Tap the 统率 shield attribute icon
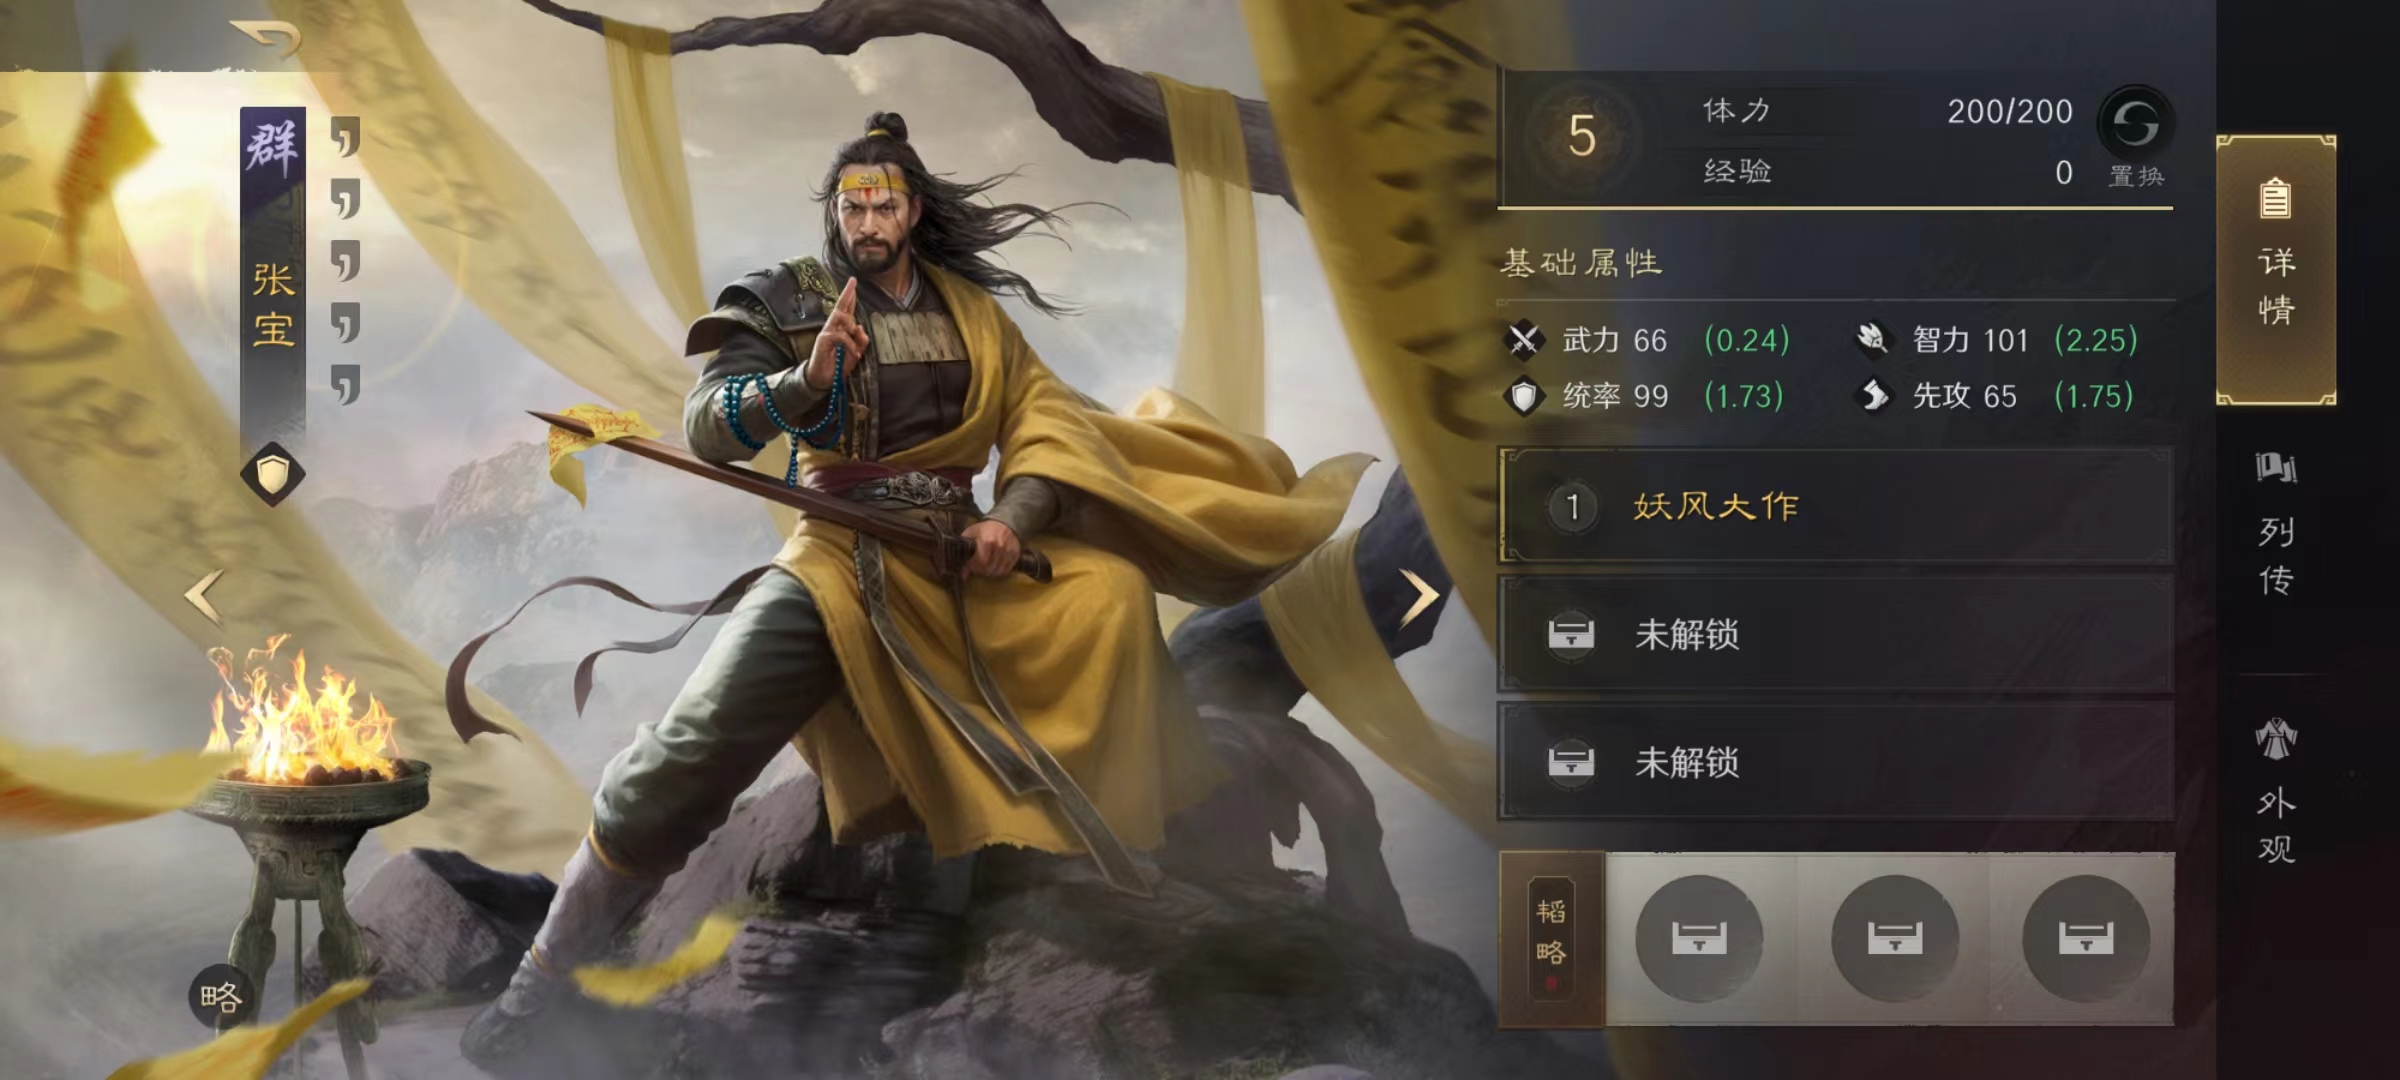This screenshot has width=2400, height=1080. (x=1524, y=396)
